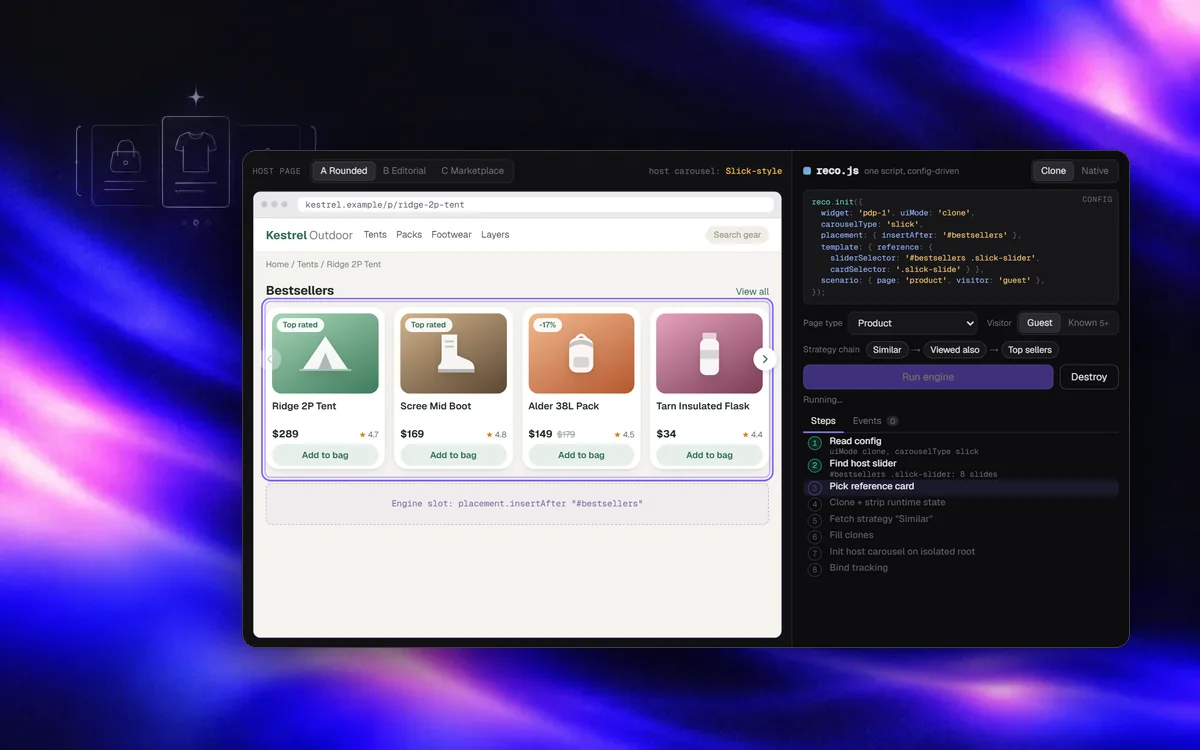Click the -17% discount badge
This screenshot has height=750, width=1200.
548,325
